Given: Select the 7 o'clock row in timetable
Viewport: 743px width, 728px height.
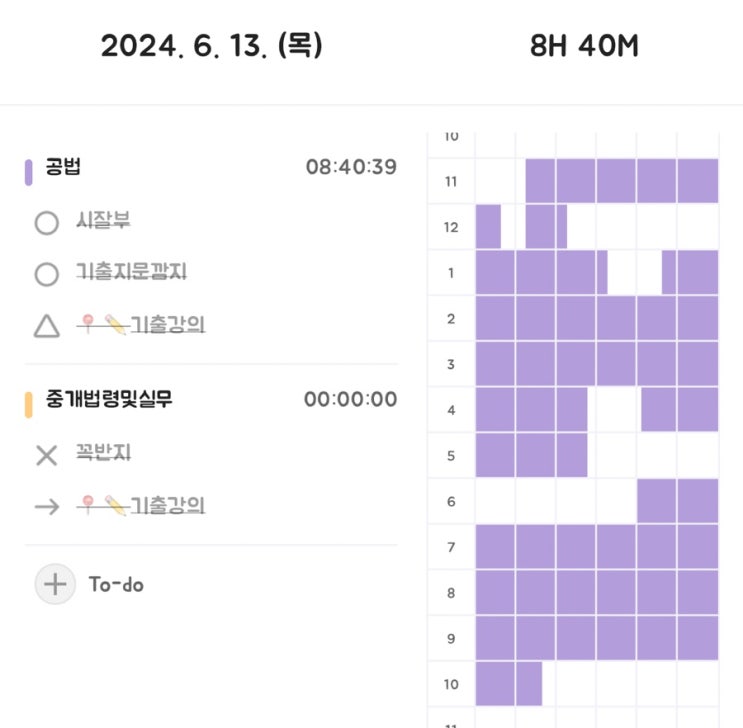Looking at the screenshot, I should 573,547.
